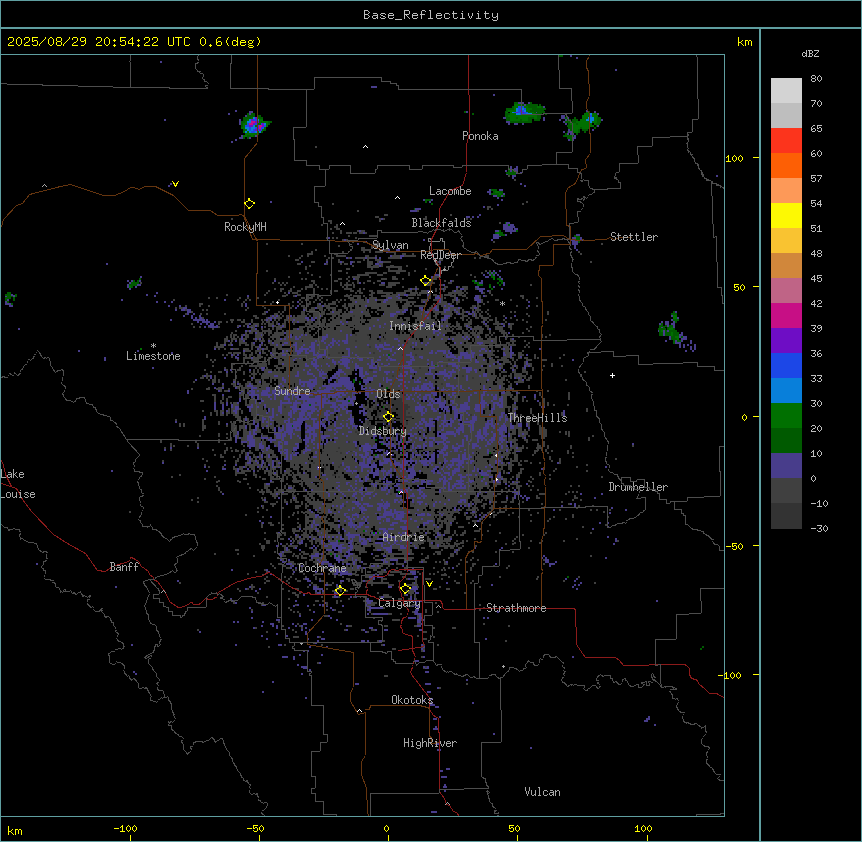
Task: Click the Olds city label
Action: (388, 394)
